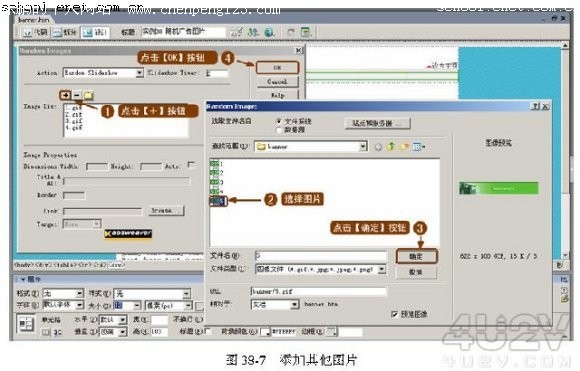Toggle the preview images checkbox
This screenshot has width=580, height=371.
(x=394, y=314)
